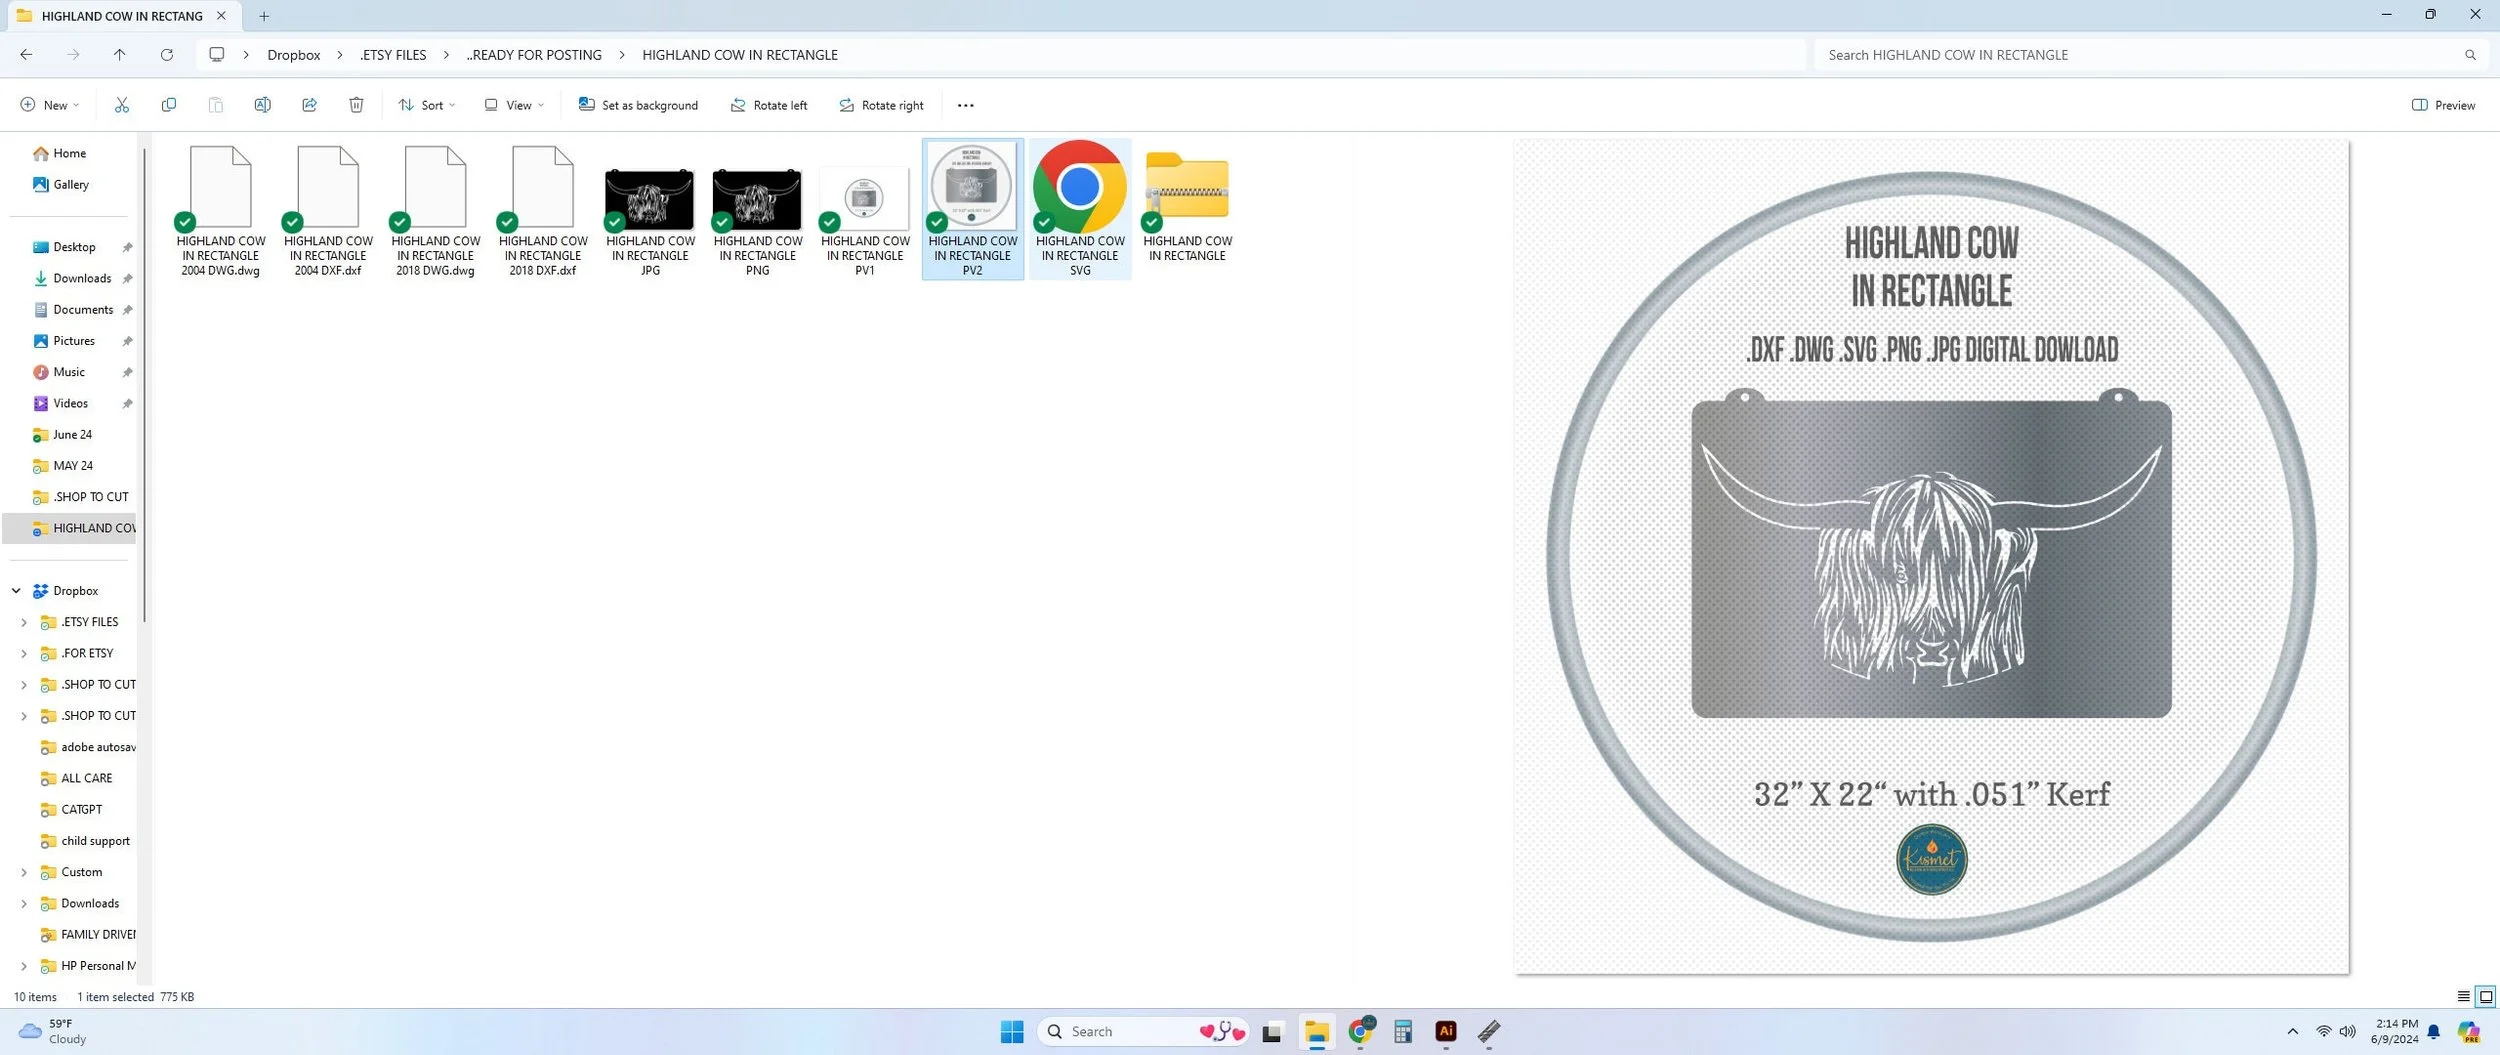Click the weather widget showing 59°F
Screen dimensions: 2500x1055
click(52, 1031)
